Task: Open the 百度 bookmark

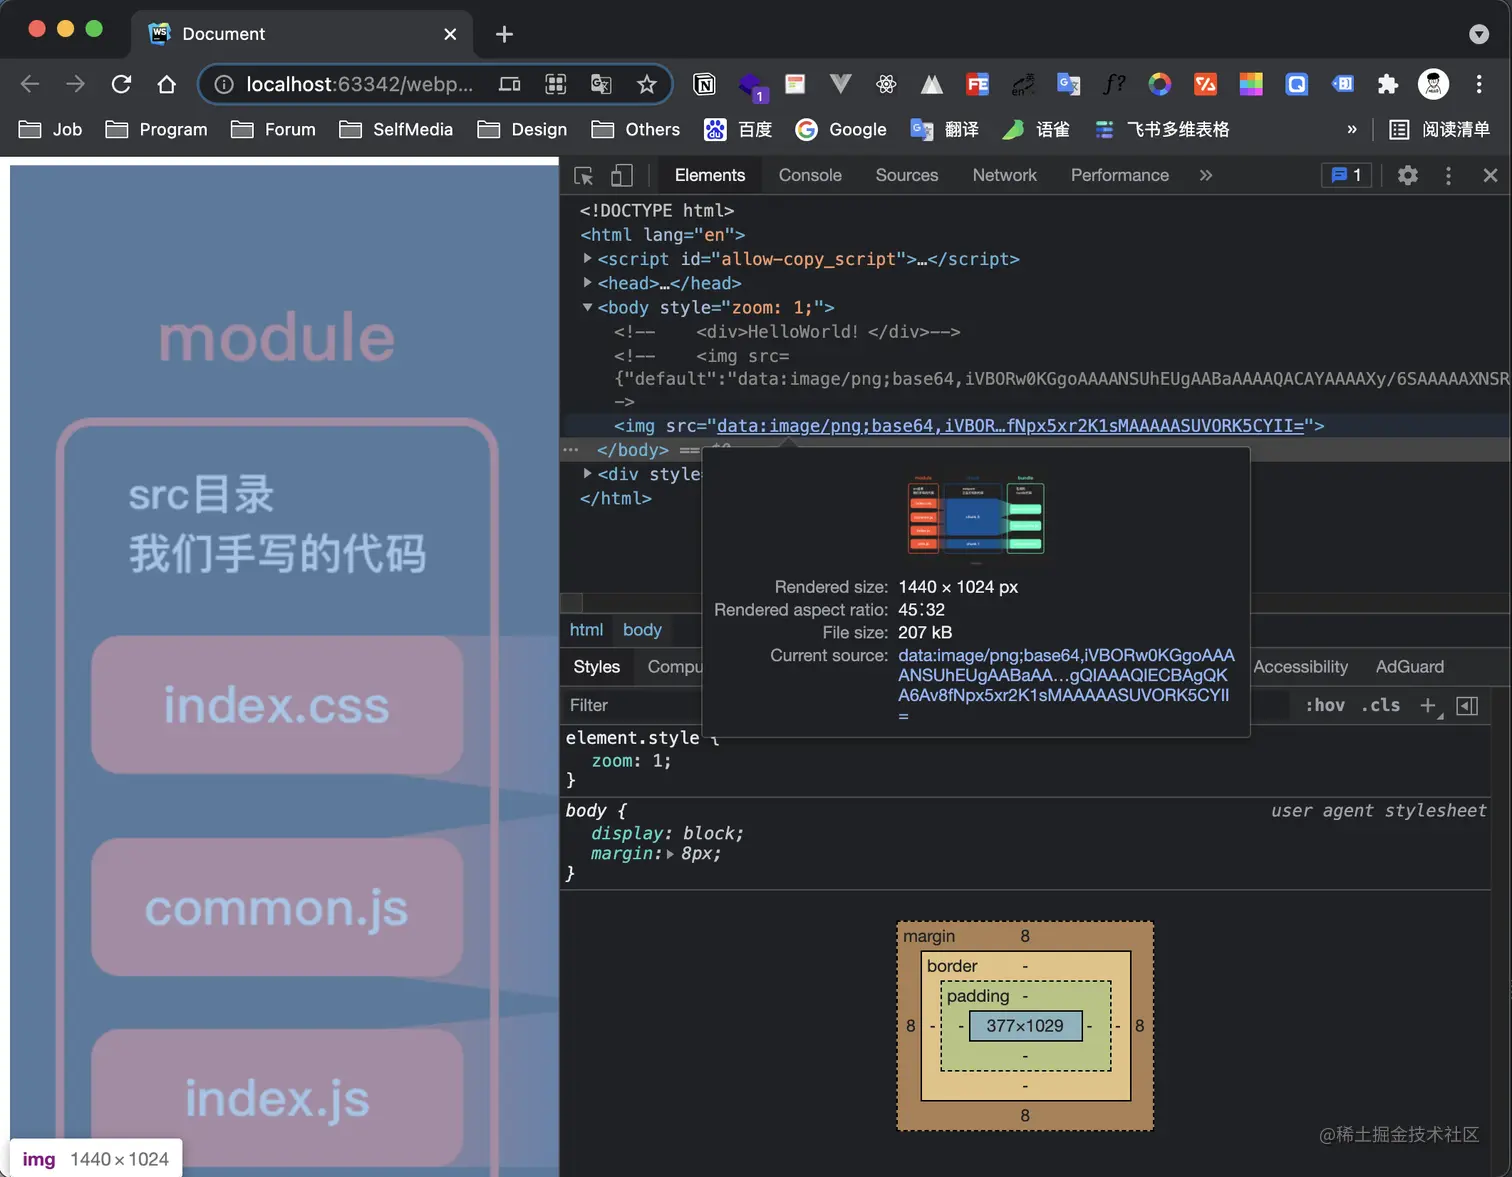Action: click(x=738, y=129)
